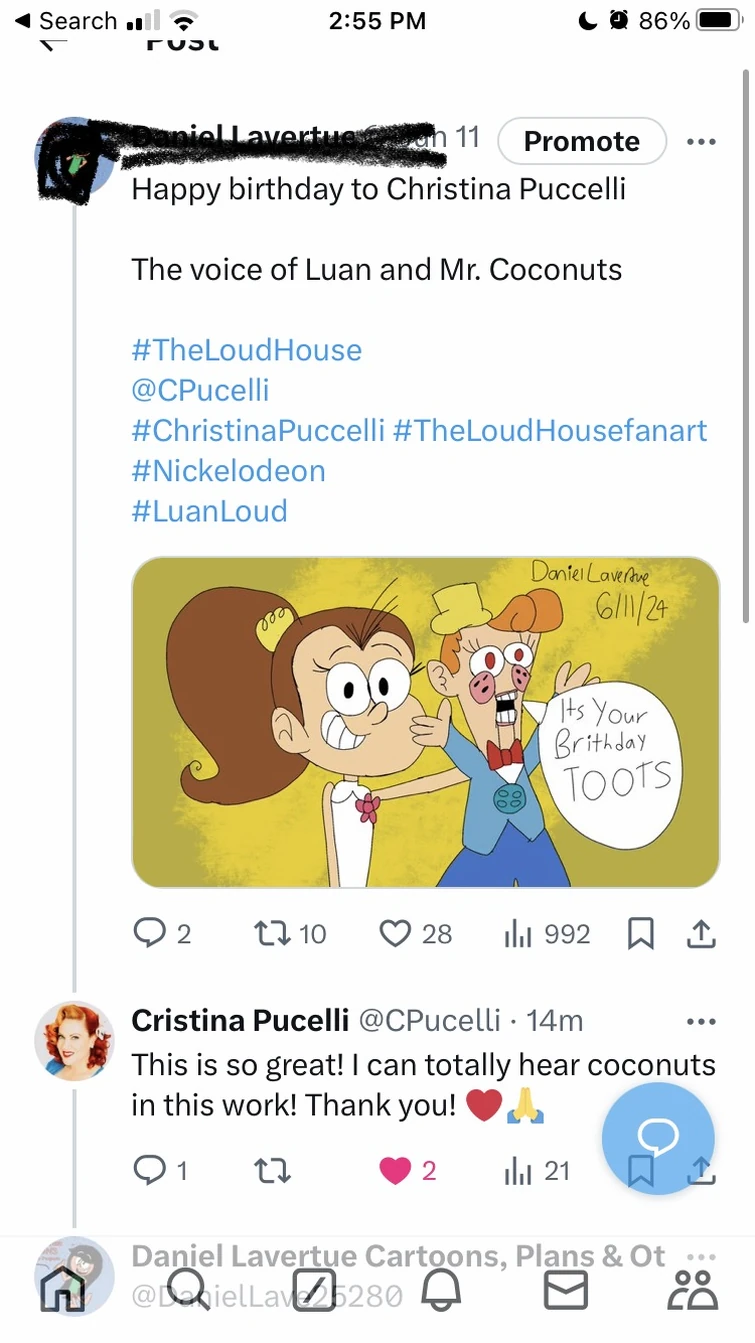
Task: Bookmark the birthday post
Action: 641,933
